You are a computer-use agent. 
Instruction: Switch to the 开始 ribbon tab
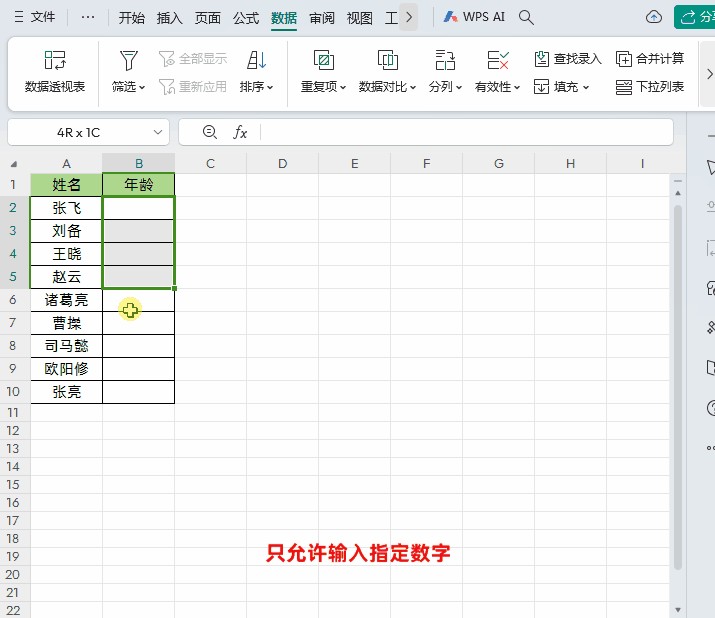click(131, 18)
